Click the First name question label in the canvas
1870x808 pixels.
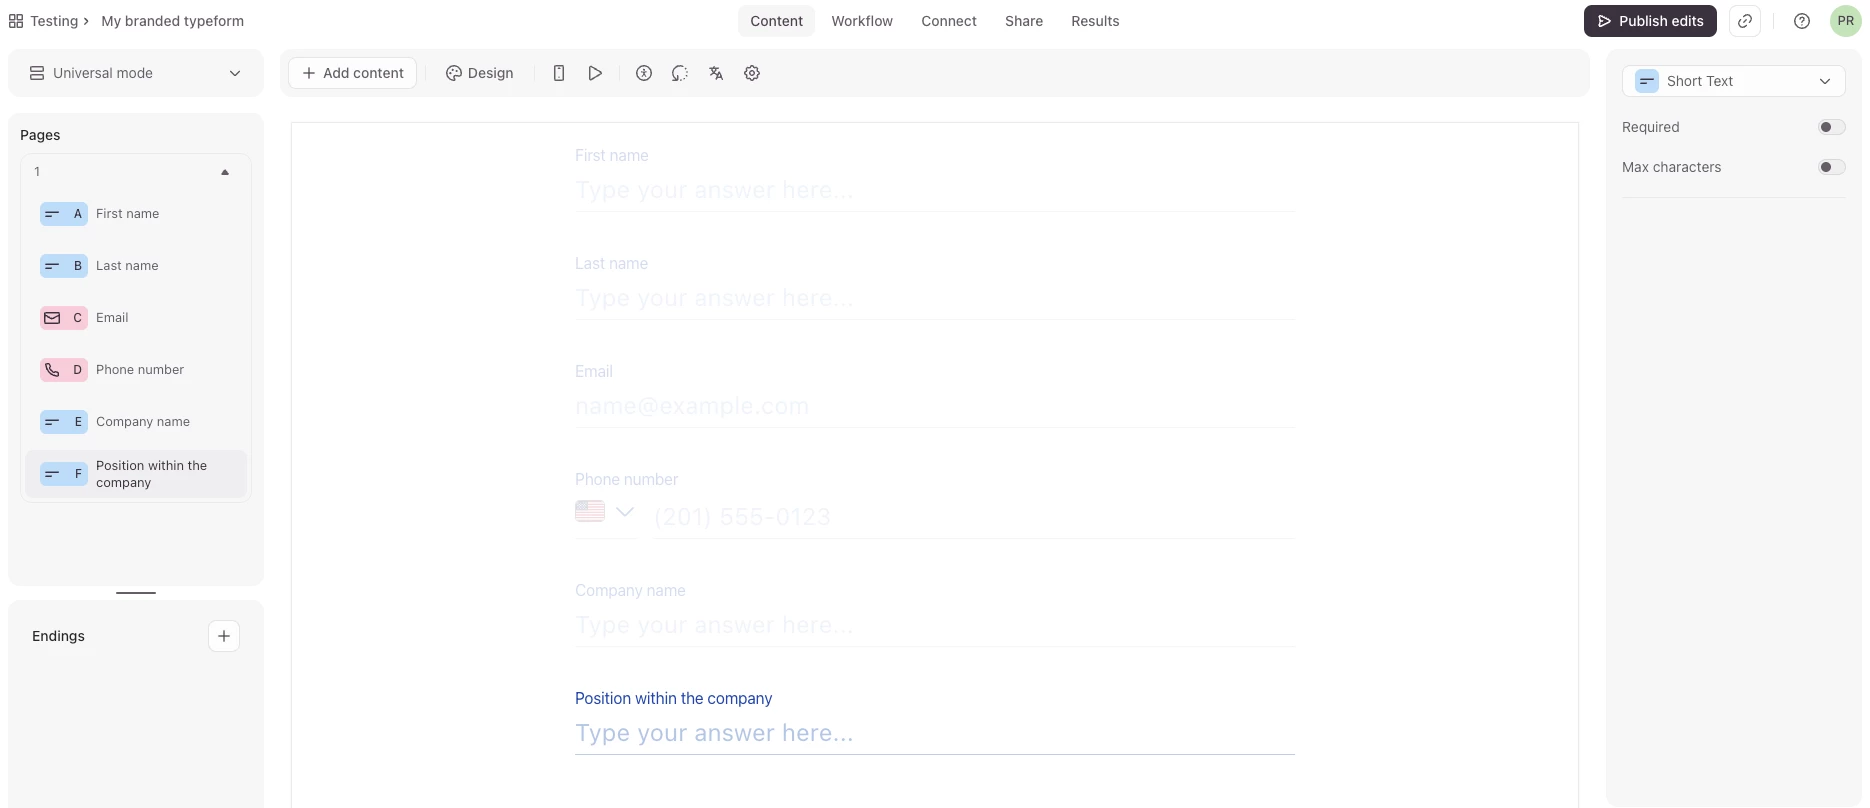pyautogui.click(x=611, y=155)
